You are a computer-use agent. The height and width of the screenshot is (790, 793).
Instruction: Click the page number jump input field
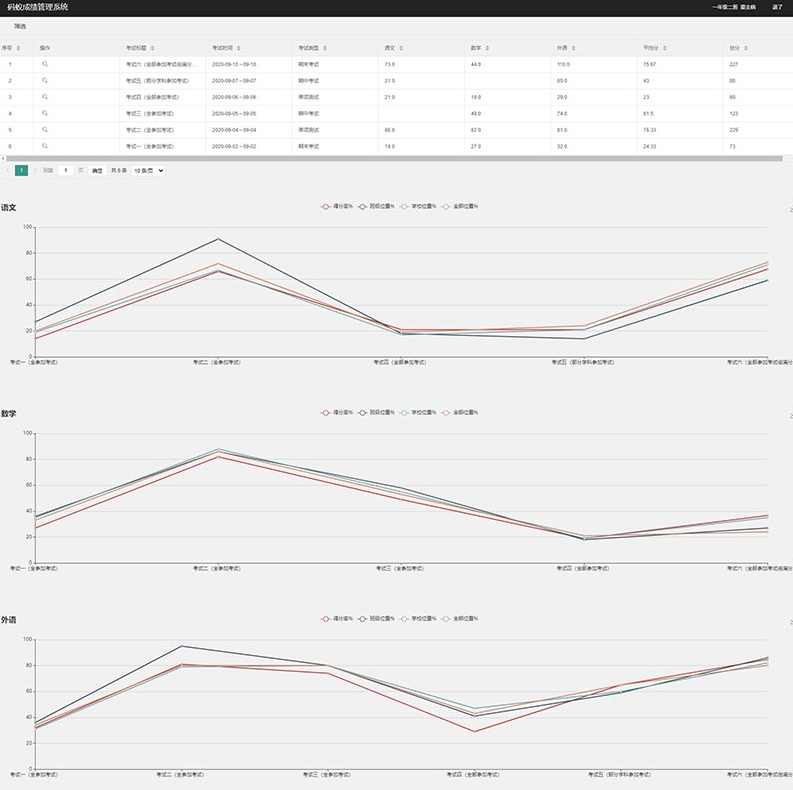coord(68,171)
